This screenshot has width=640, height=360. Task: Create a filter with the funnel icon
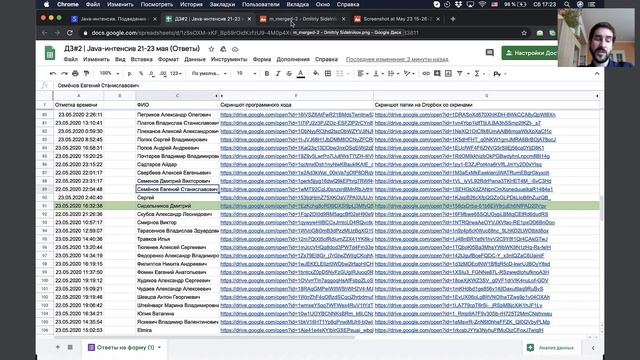[460, 73]
